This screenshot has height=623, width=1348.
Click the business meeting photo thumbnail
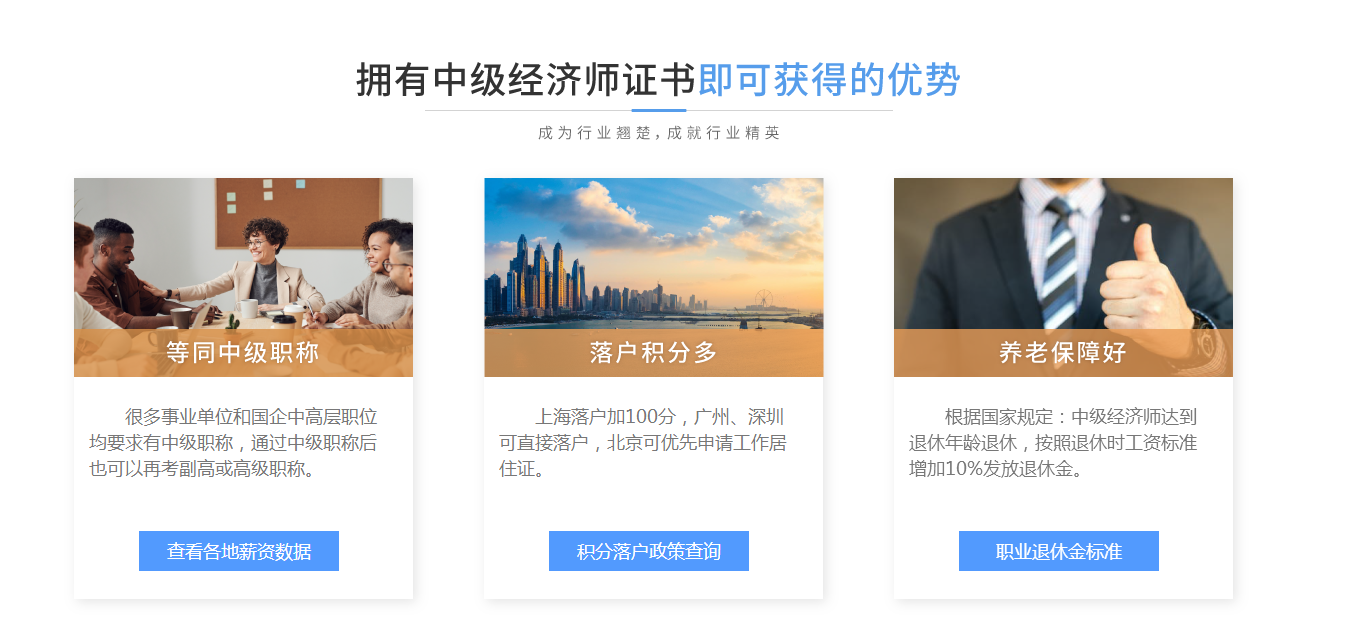[243, 277]
